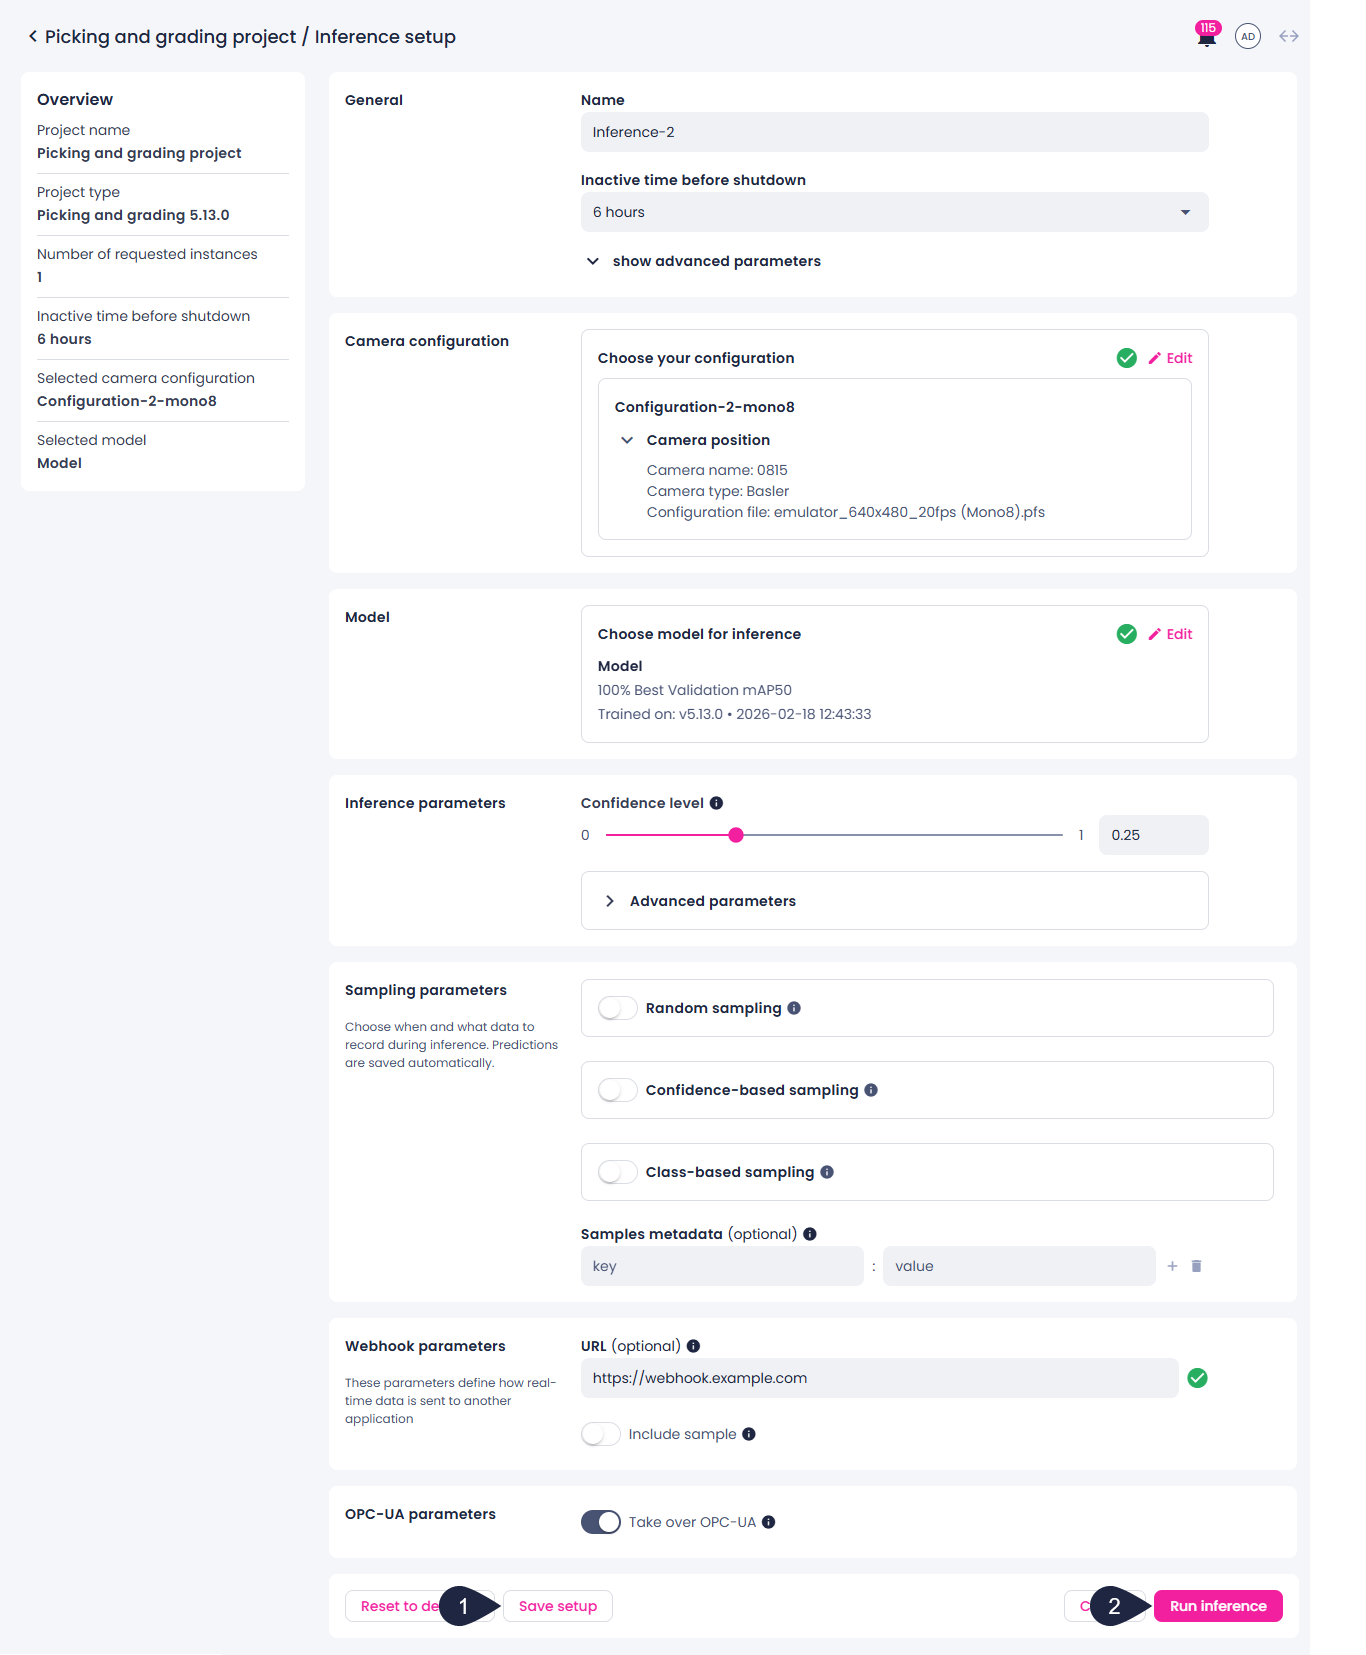Click the AD user avatar icon
This screenshot has width=1366, height=1655.
coord(1248,36)
